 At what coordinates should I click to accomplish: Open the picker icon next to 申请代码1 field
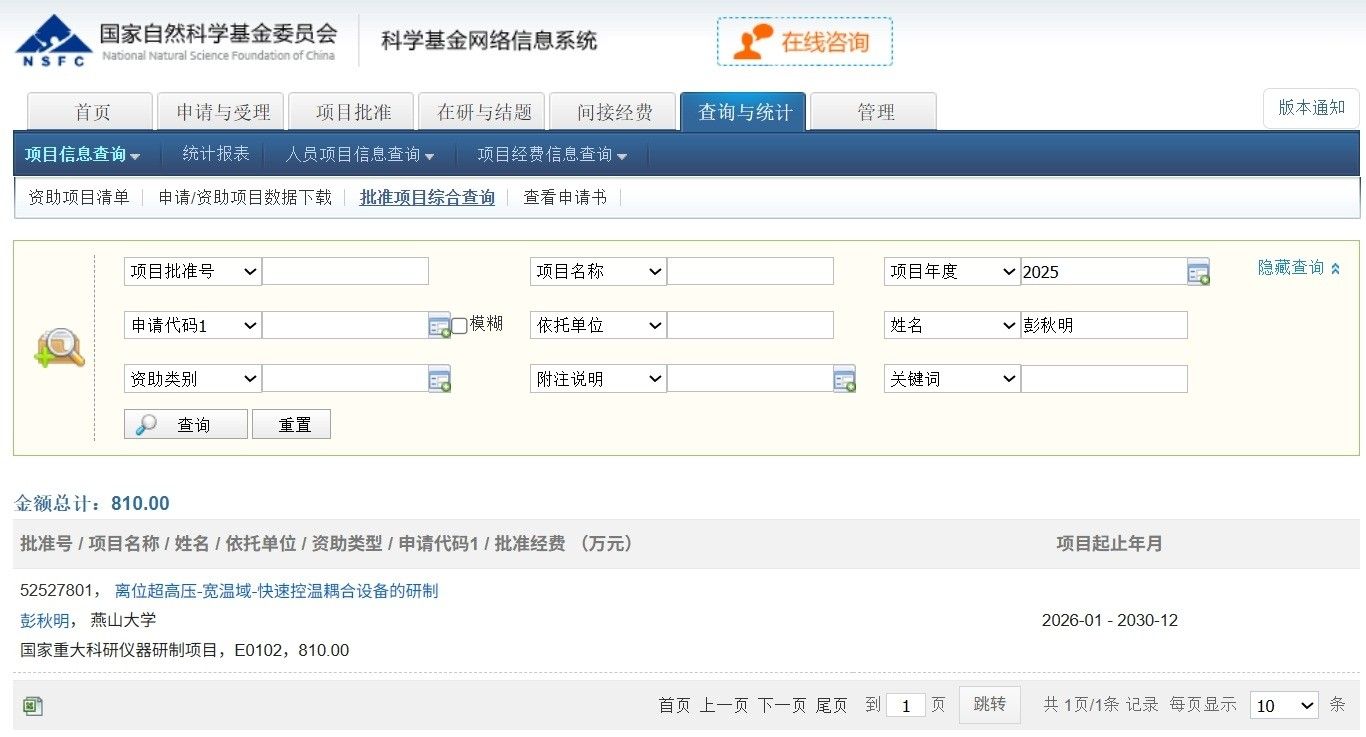[x=439, y=326]
